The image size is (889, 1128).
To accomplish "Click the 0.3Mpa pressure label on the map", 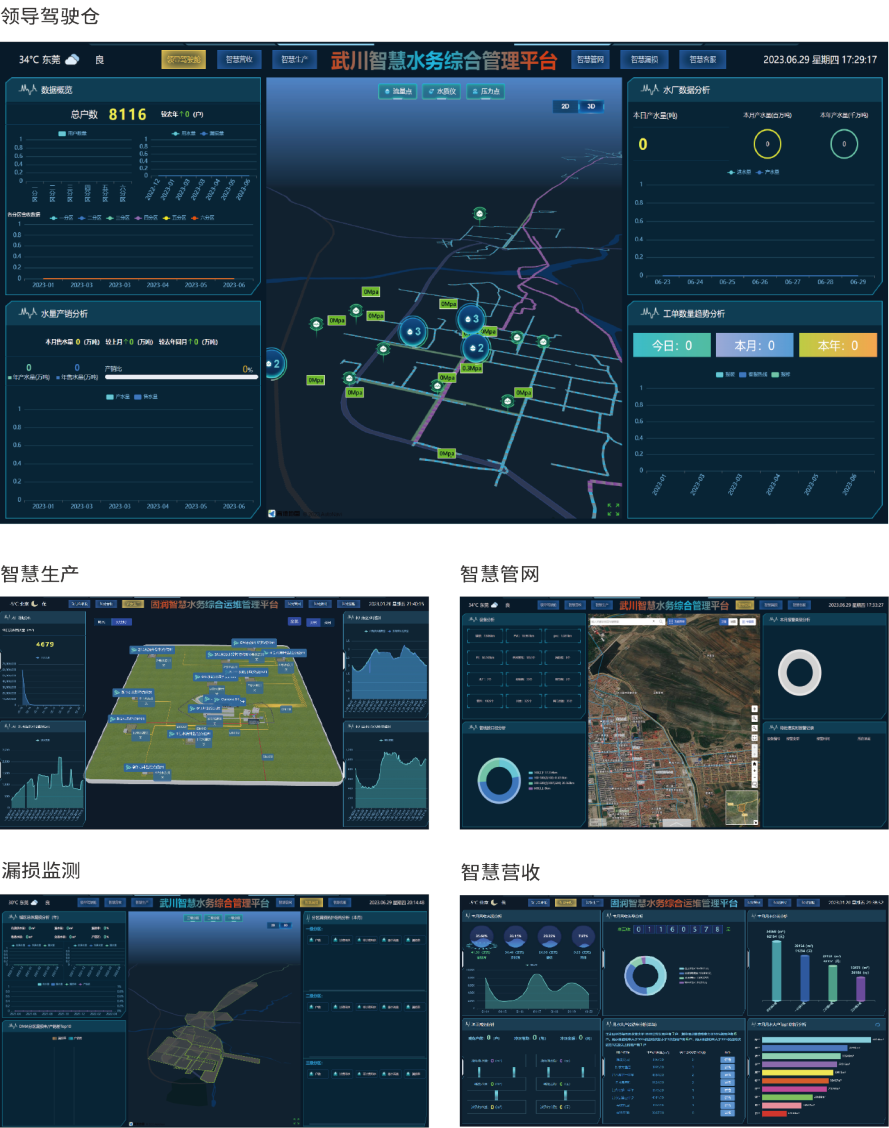I will click(472, 368).
